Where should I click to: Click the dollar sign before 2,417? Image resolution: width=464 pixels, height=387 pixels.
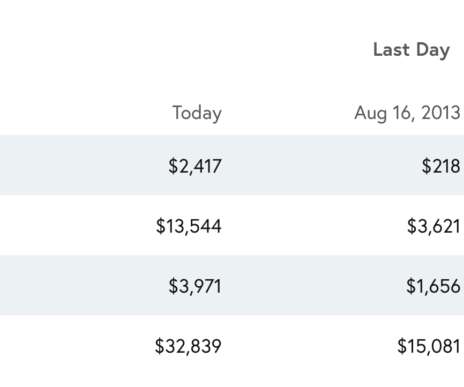click(173, 166)
